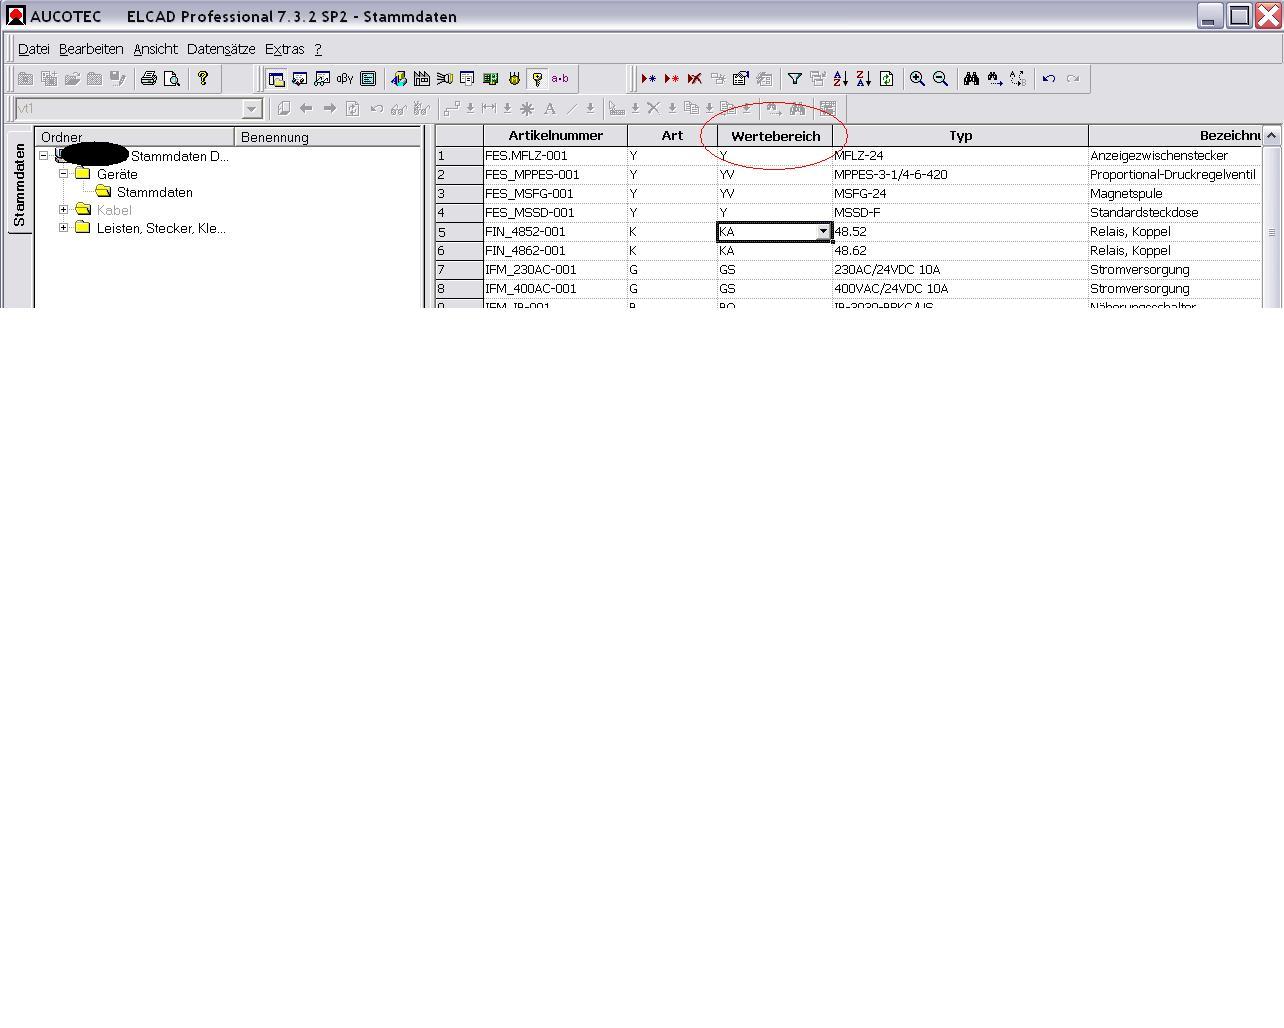Open Print Preview from the toolbar
Image resolution: width=1284 pixels, height=1028 pixels.
[172, 78]
